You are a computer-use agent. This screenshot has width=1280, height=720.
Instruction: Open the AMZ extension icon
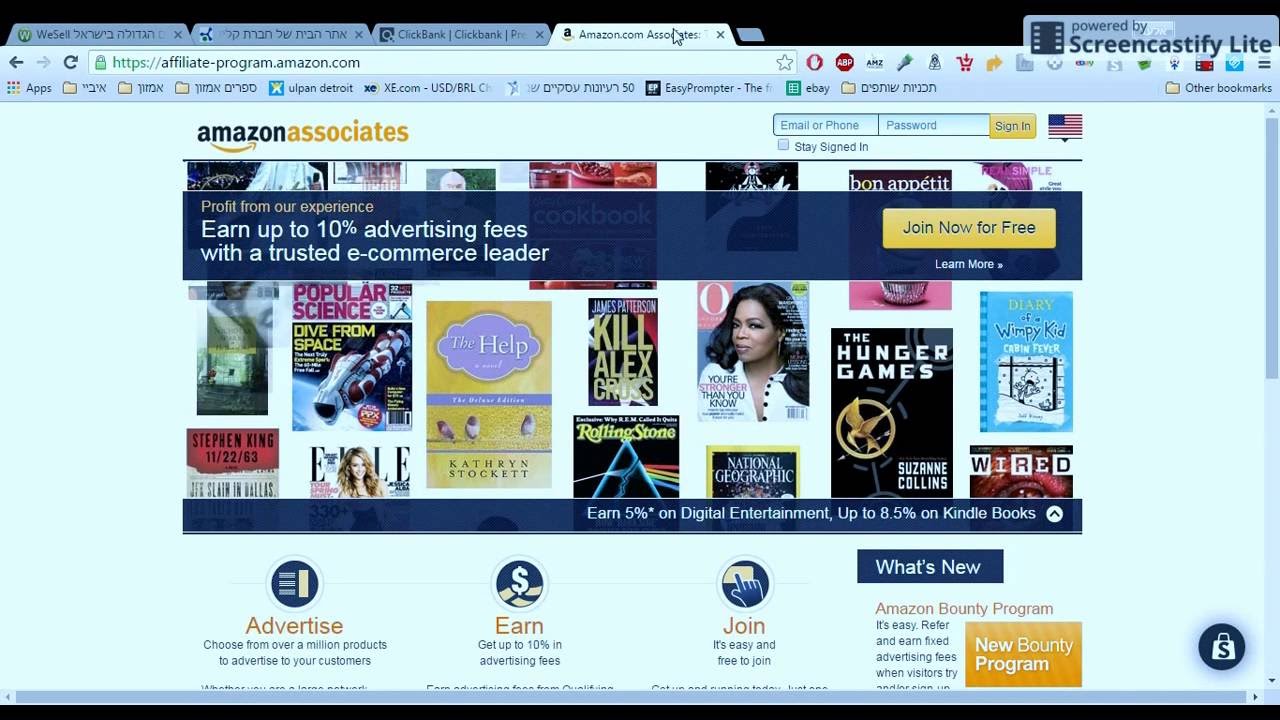(x=875, y=62)
